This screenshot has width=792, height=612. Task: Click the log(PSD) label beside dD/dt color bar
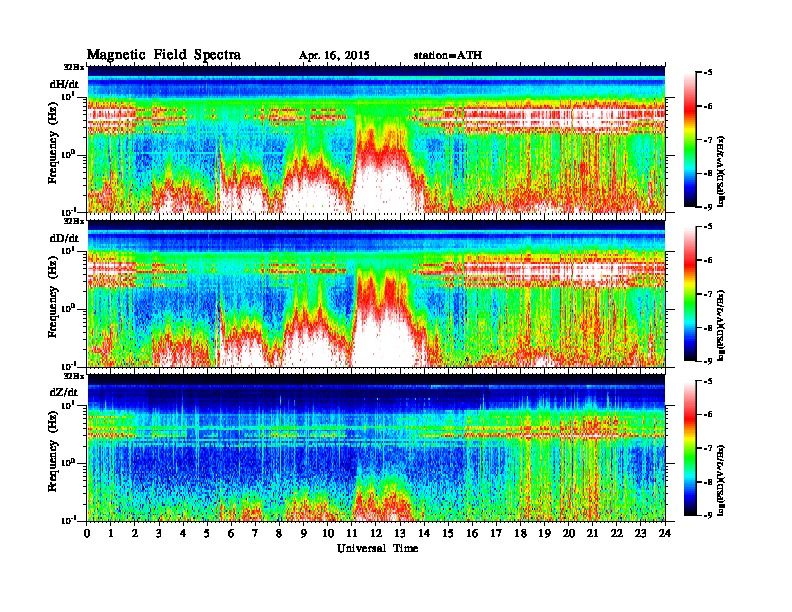click(721, 326)
